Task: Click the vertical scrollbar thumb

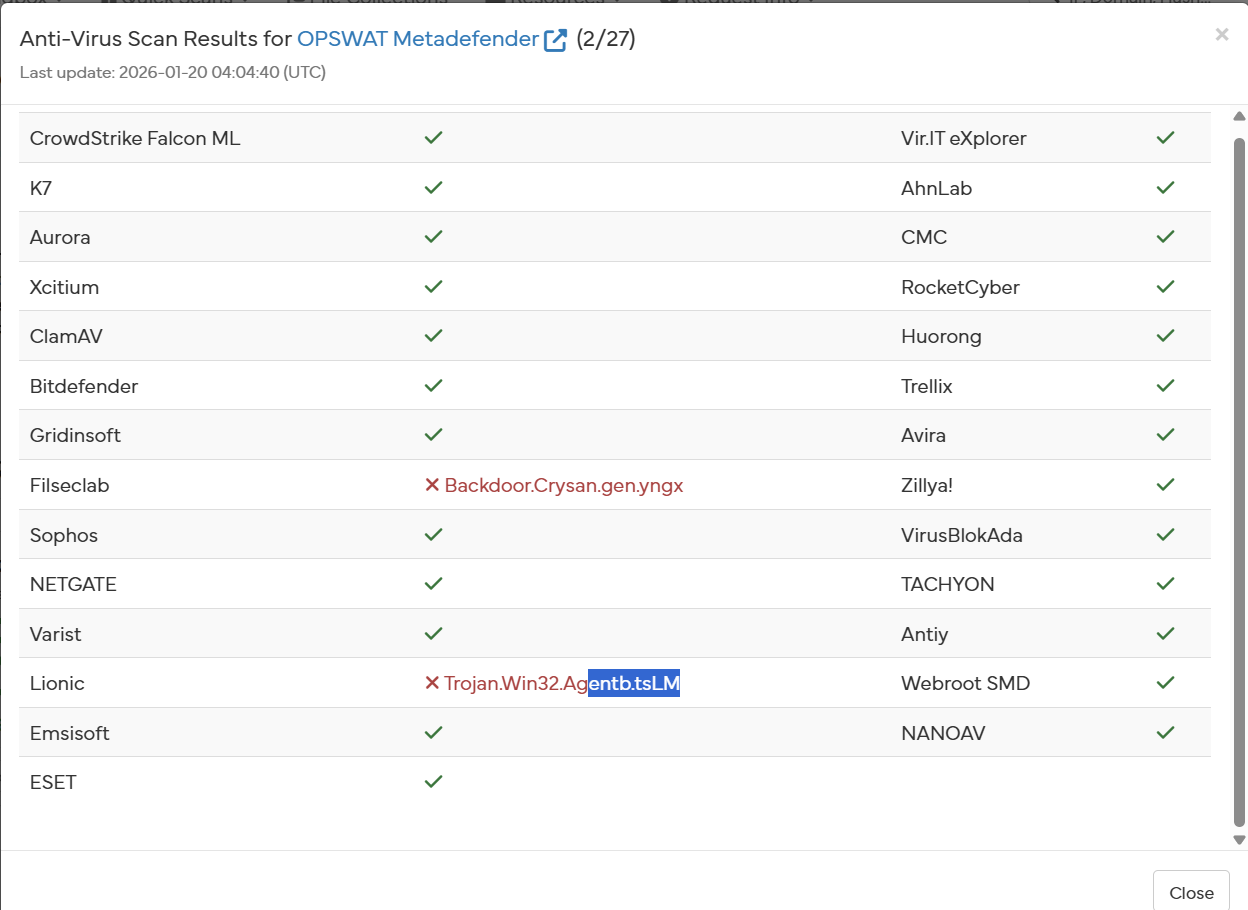Action: pos(1239,480)
